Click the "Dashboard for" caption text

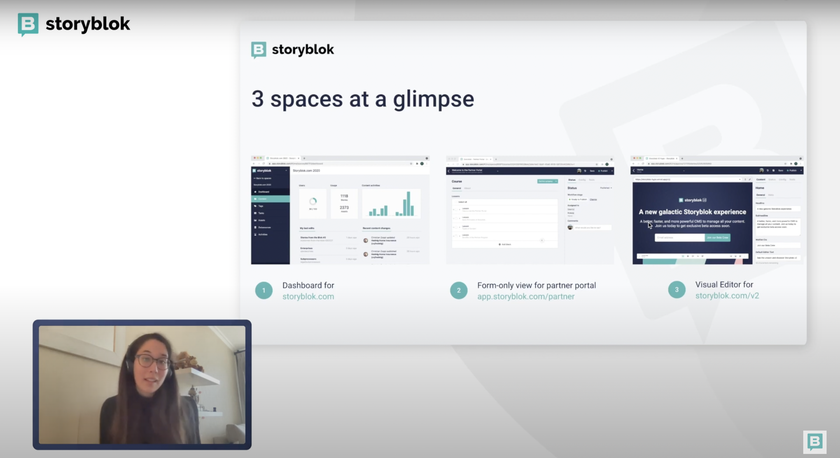click(308, 286)
